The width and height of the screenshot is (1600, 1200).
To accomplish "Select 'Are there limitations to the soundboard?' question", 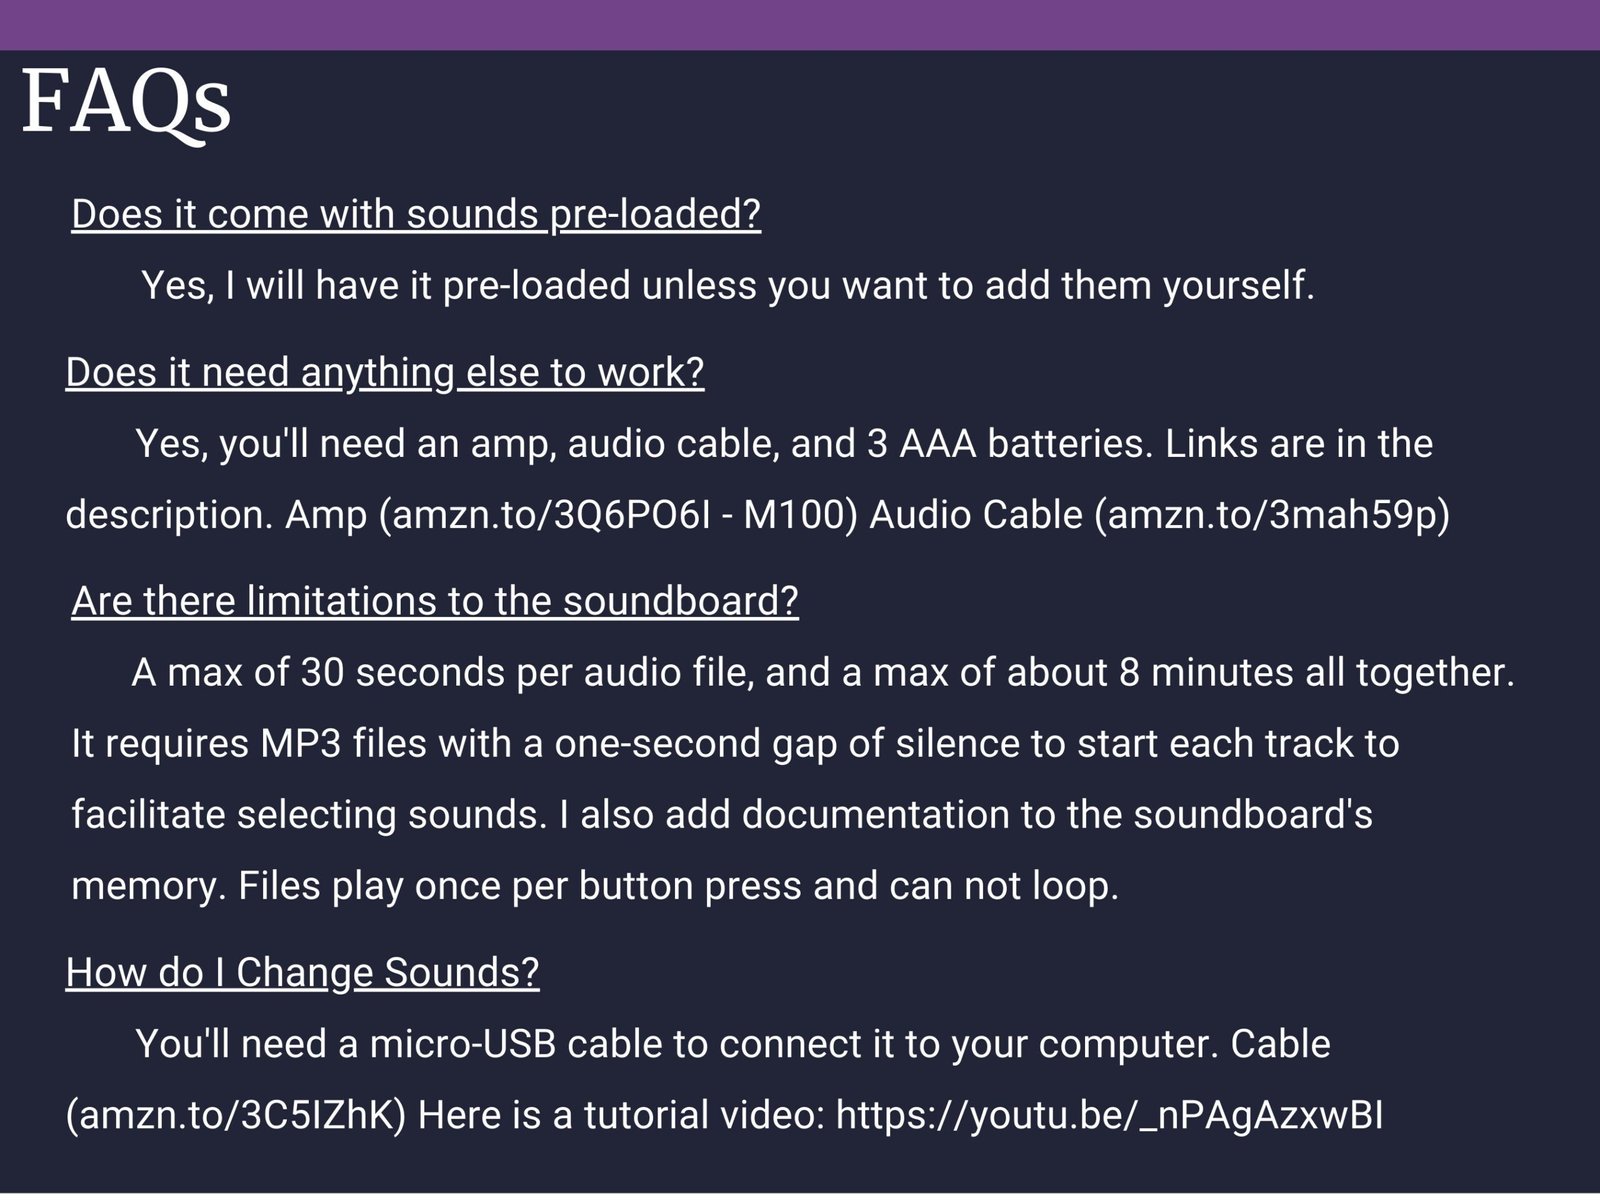I will pyautogui.click(x=435, y=602).
